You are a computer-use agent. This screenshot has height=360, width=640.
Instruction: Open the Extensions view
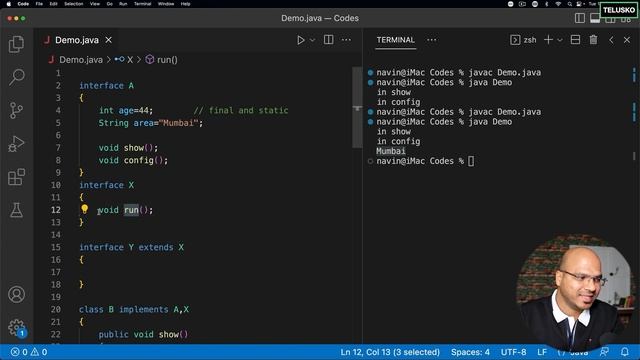pyautogui.click(x=16, y=177)
